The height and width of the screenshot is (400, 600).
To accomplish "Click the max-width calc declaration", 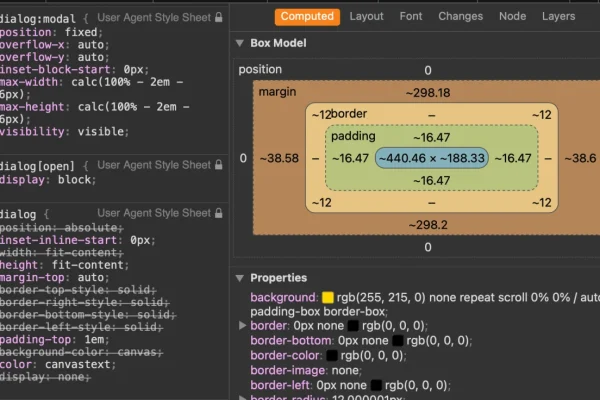I will 92,88.
